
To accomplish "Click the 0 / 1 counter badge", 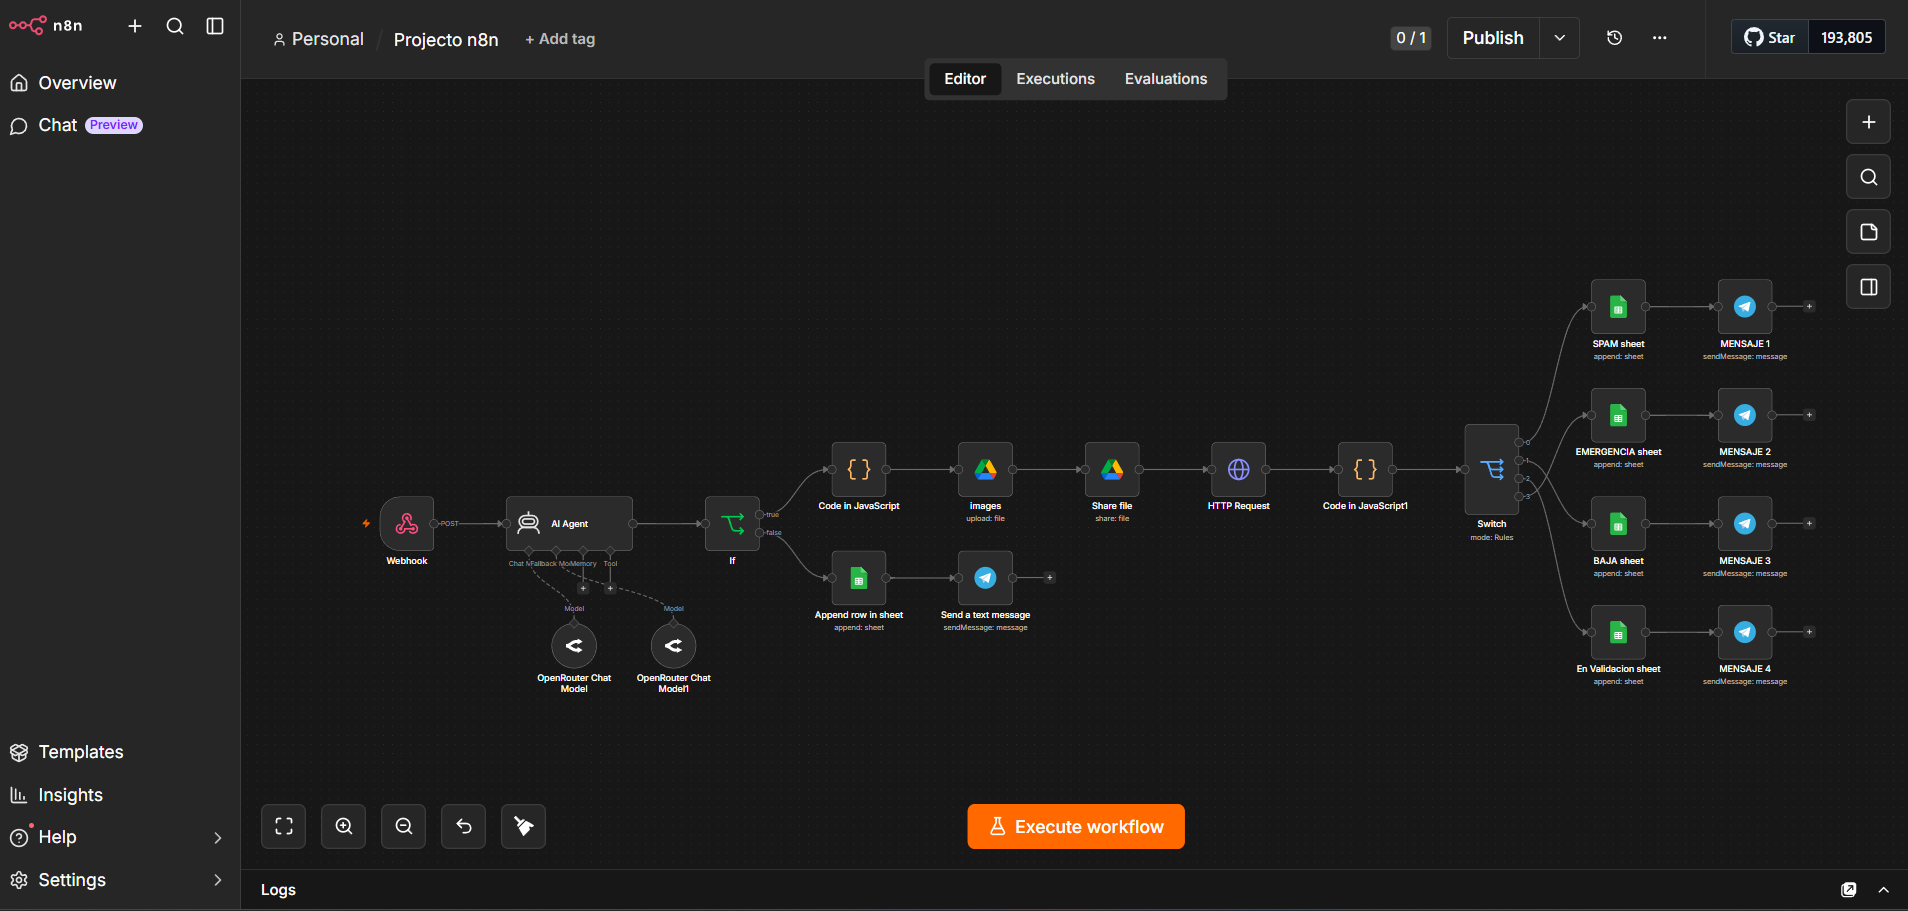I will (1411, 38).
